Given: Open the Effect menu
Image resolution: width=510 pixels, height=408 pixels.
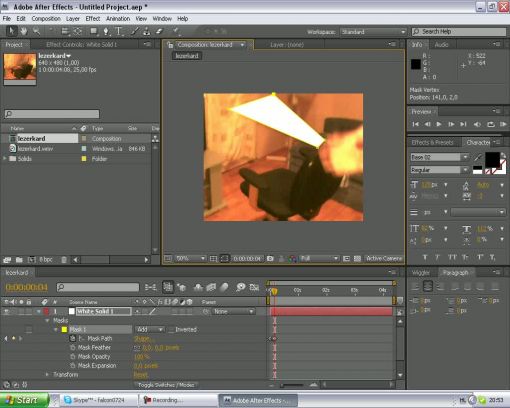Looking at the screenshot, I should (x=93, y=19).
